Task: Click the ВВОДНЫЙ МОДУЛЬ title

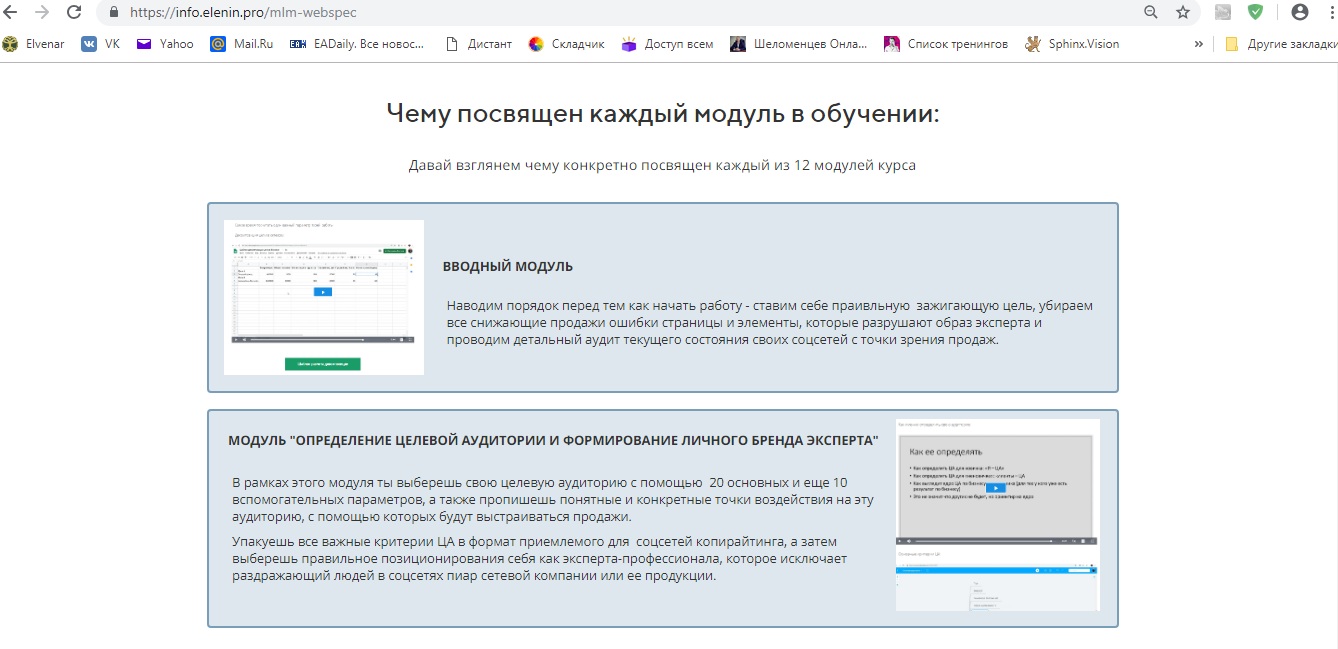Action: click(x=508, y=266)
